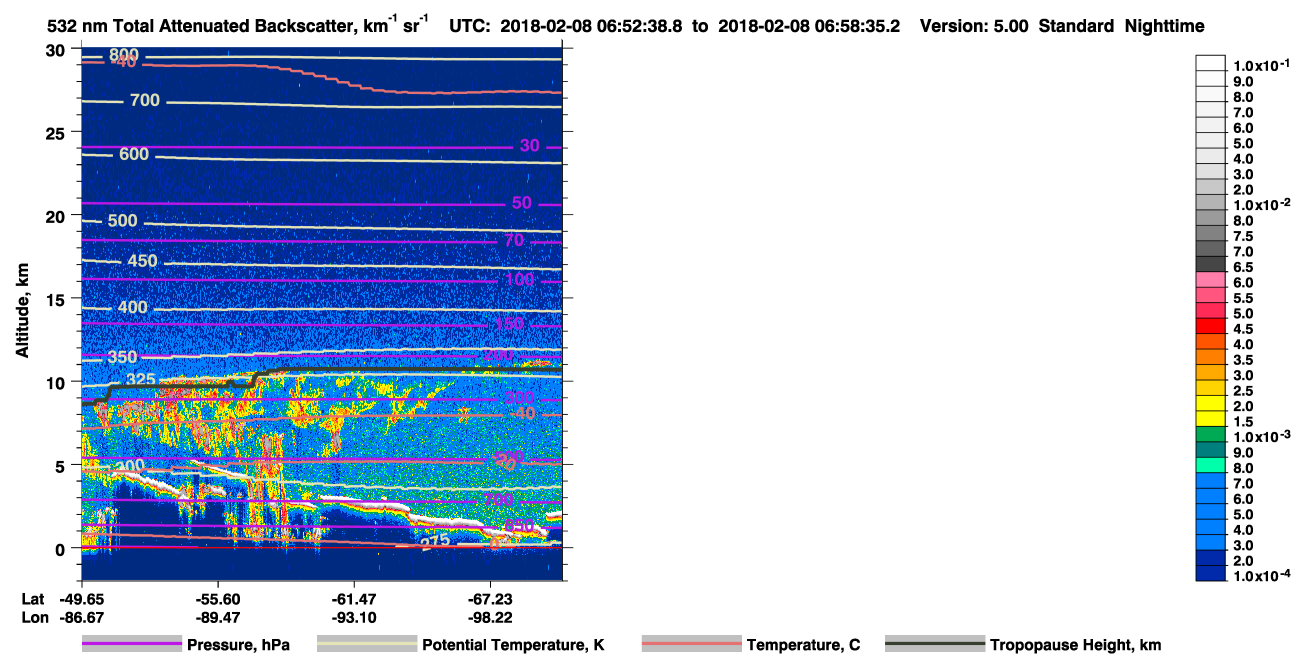Click the altitude axis tick label 25
Viewport: 1300px width, 667px height.
pyautogui.click(x=57, y=132)
